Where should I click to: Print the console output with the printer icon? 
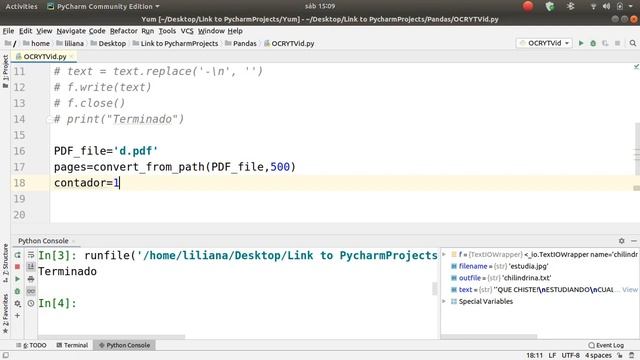click(31, 279)
